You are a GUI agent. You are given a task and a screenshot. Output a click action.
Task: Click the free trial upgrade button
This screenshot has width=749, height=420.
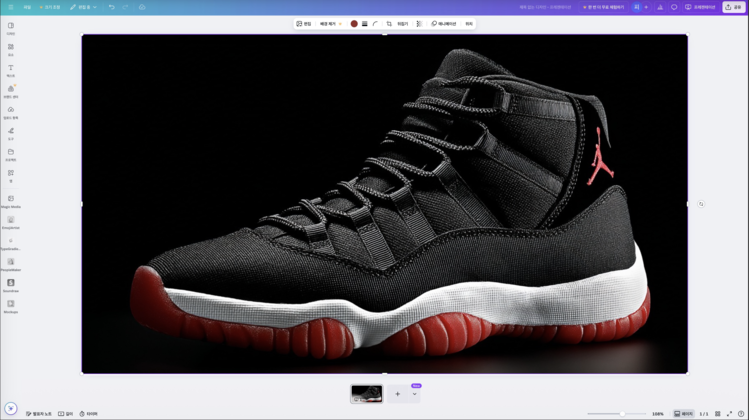coord(604,7)
